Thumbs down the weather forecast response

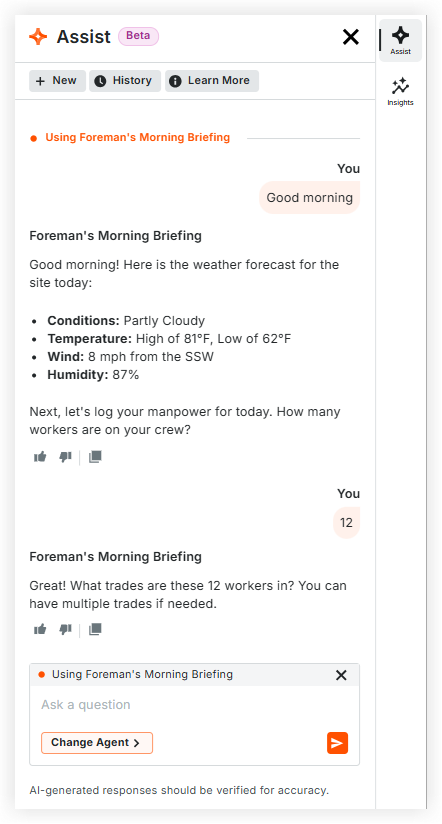click(x=65, y=457)
